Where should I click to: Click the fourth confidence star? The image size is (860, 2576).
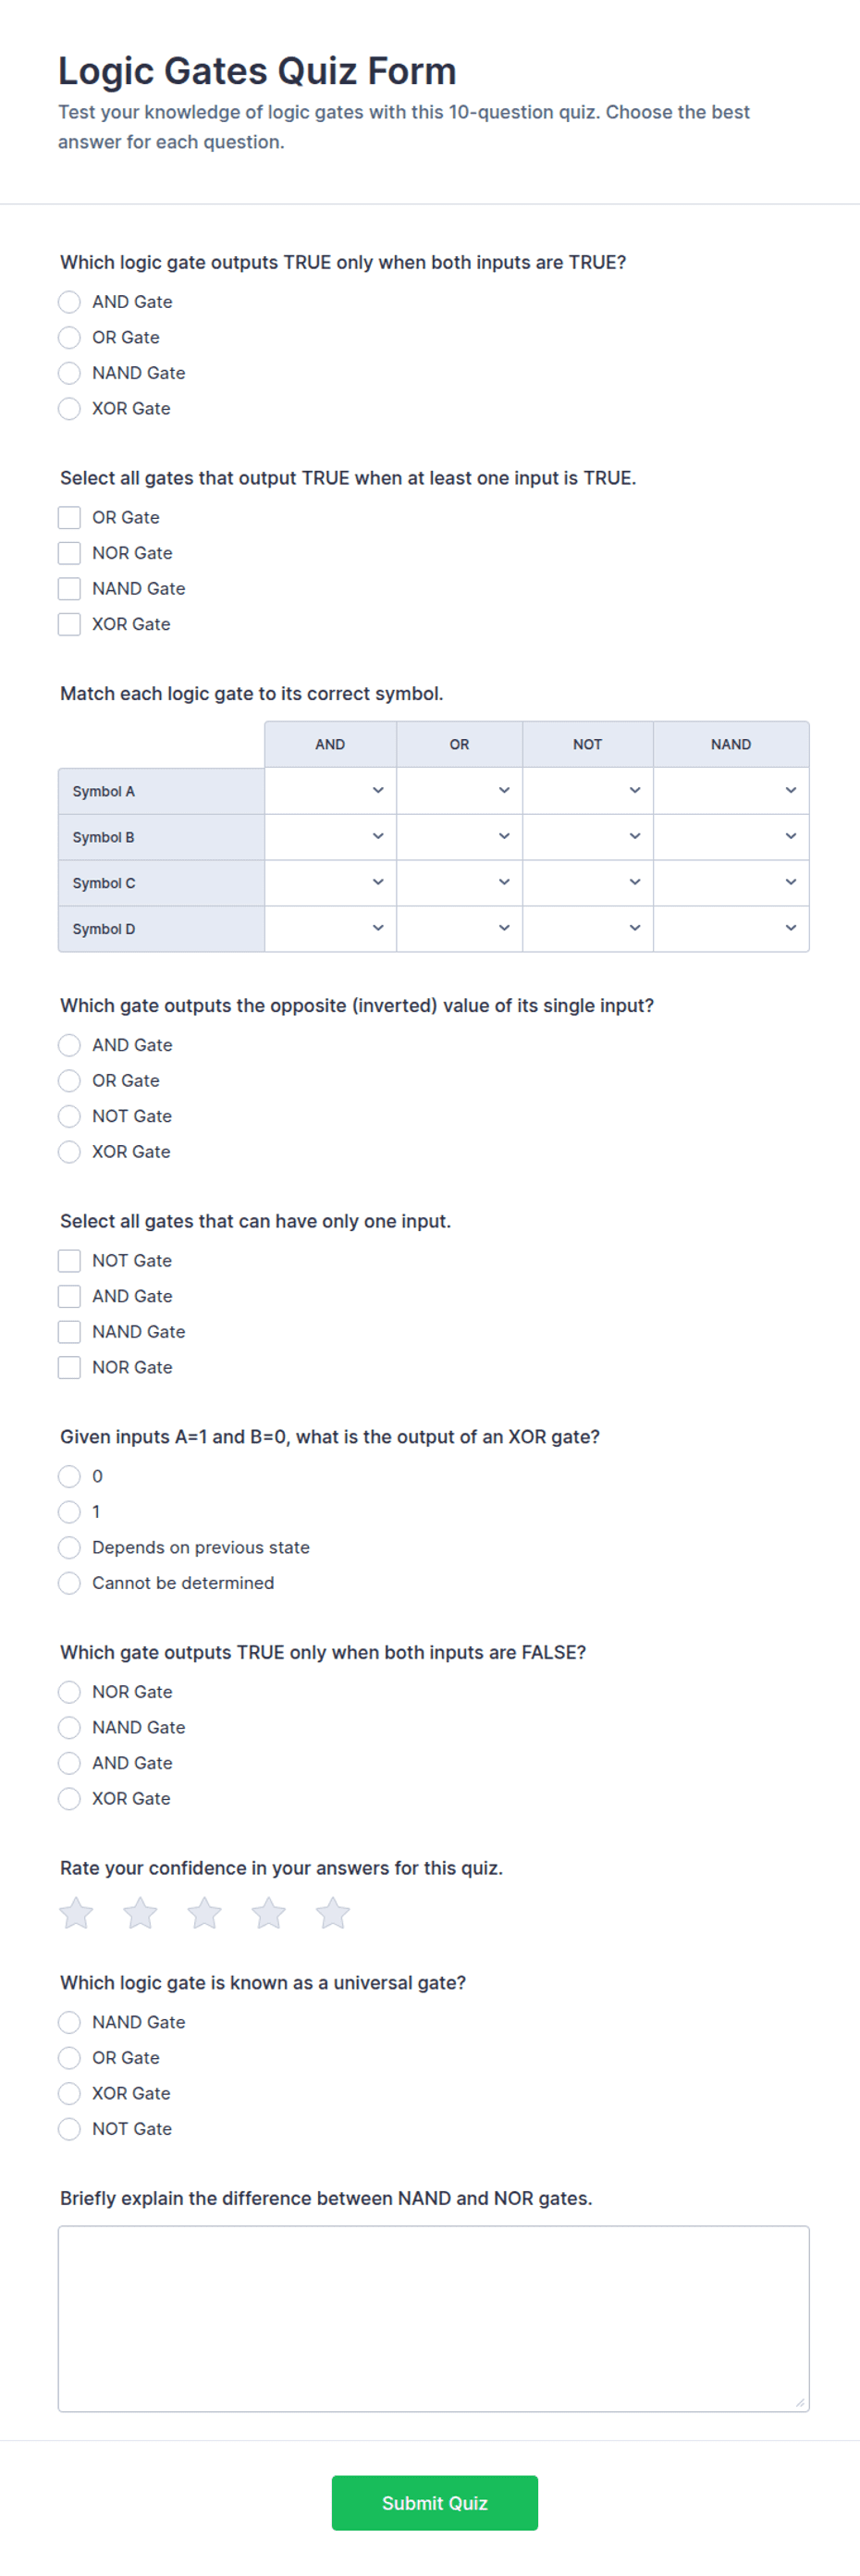(x=268, y=1913)
